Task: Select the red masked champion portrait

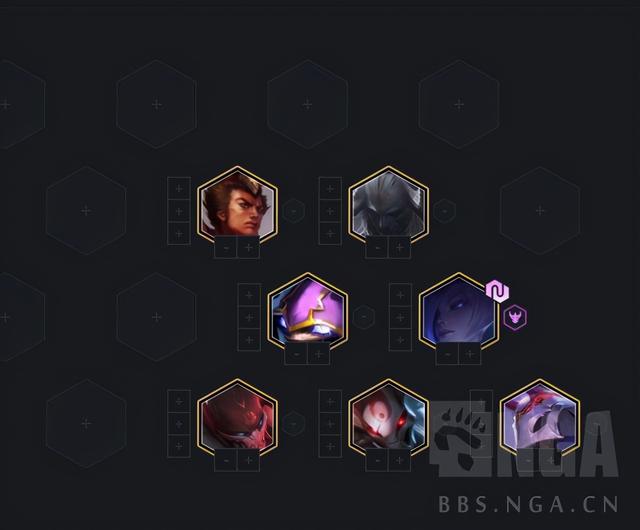Action: [x=237, y=419]
